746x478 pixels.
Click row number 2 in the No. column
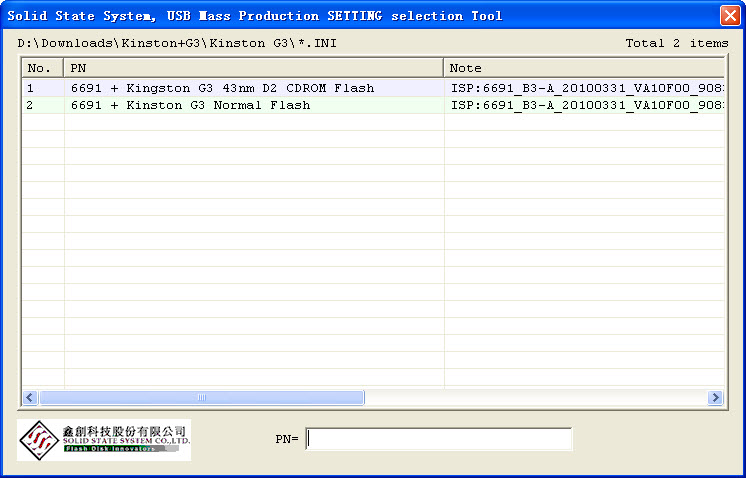tap(31, 105)
